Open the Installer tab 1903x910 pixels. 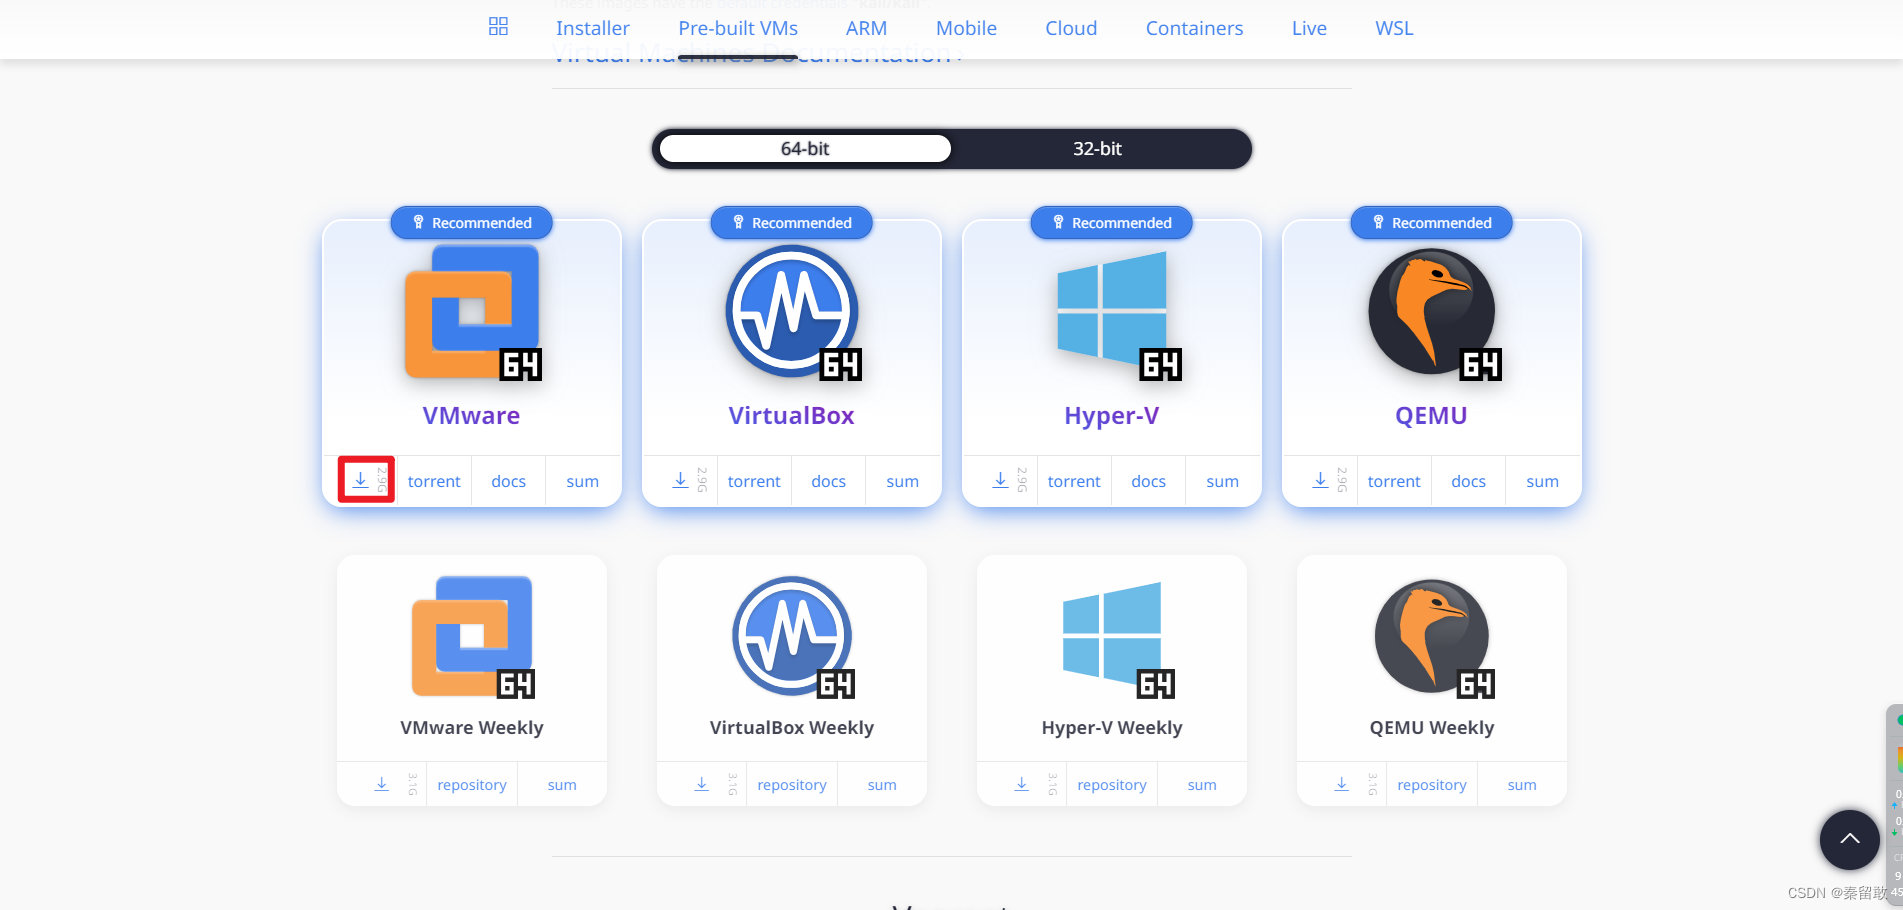(x=593, y=28)
